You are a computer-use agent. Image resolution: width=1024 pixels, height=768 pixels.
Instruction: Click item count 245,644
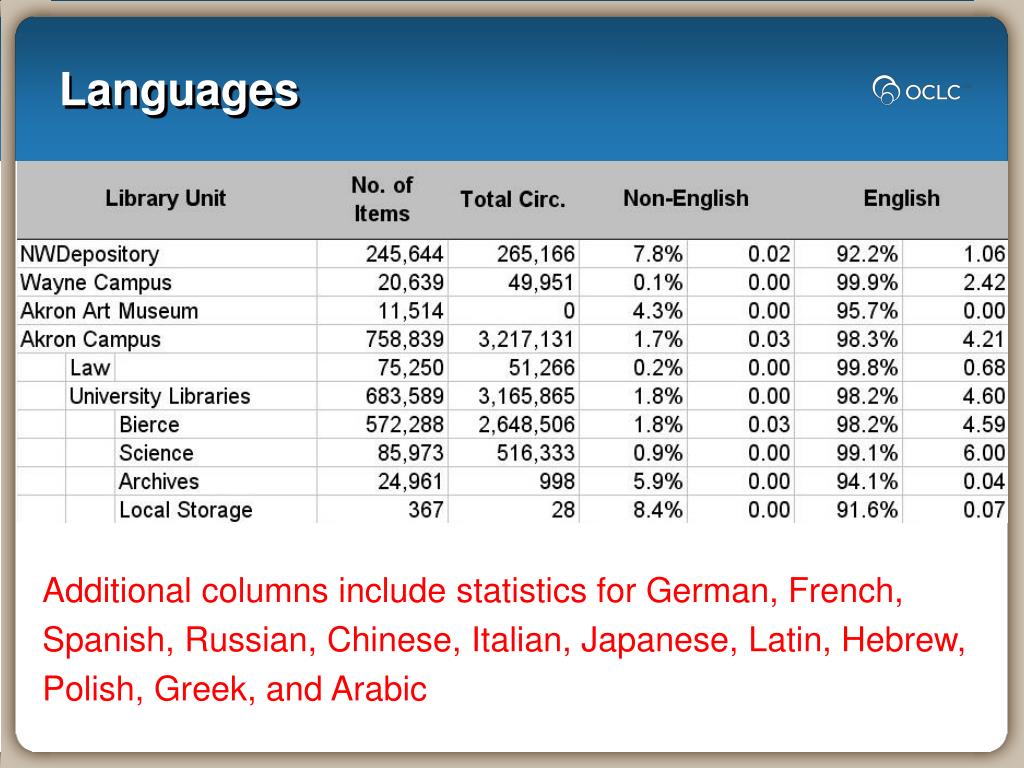(404, 254)
